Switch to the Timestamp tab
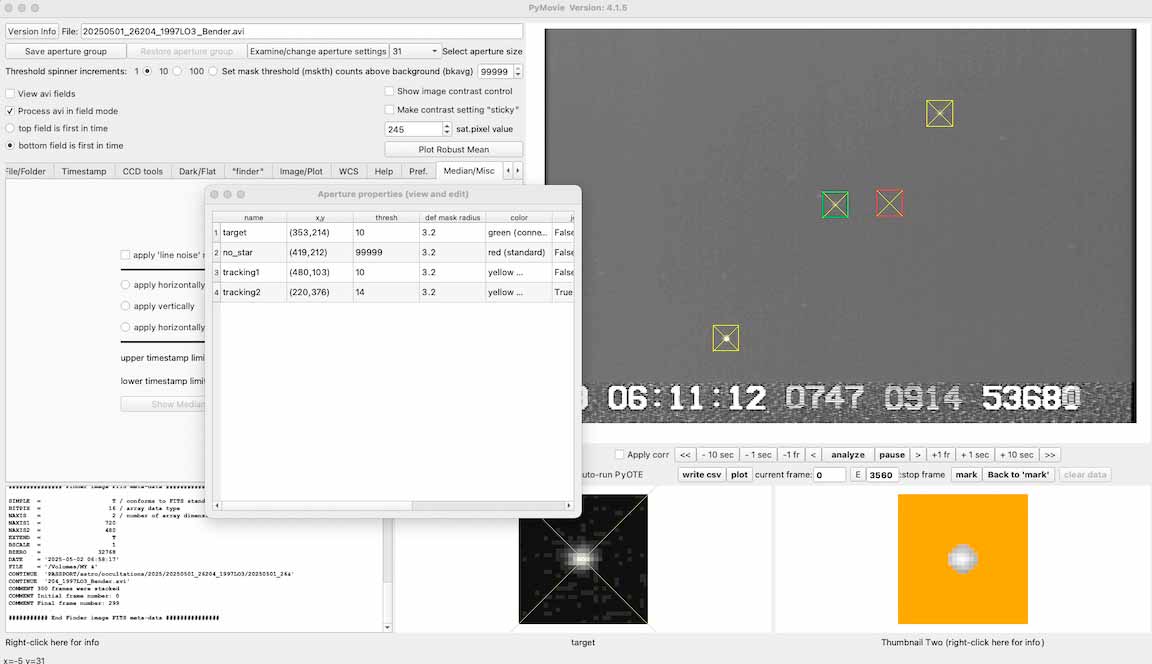This screenshot has width=1152, height=664. point(84,171)
